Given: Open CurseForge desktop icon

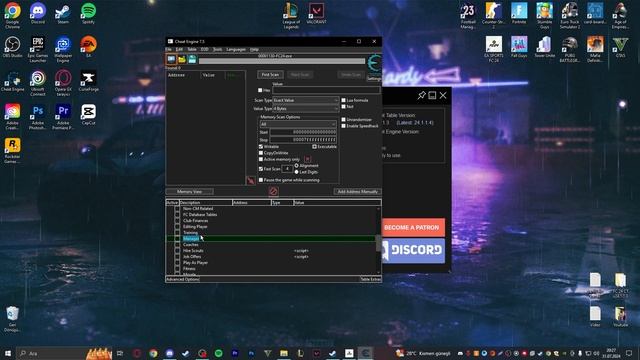Looking at the screenshot, I should [88, 81].
